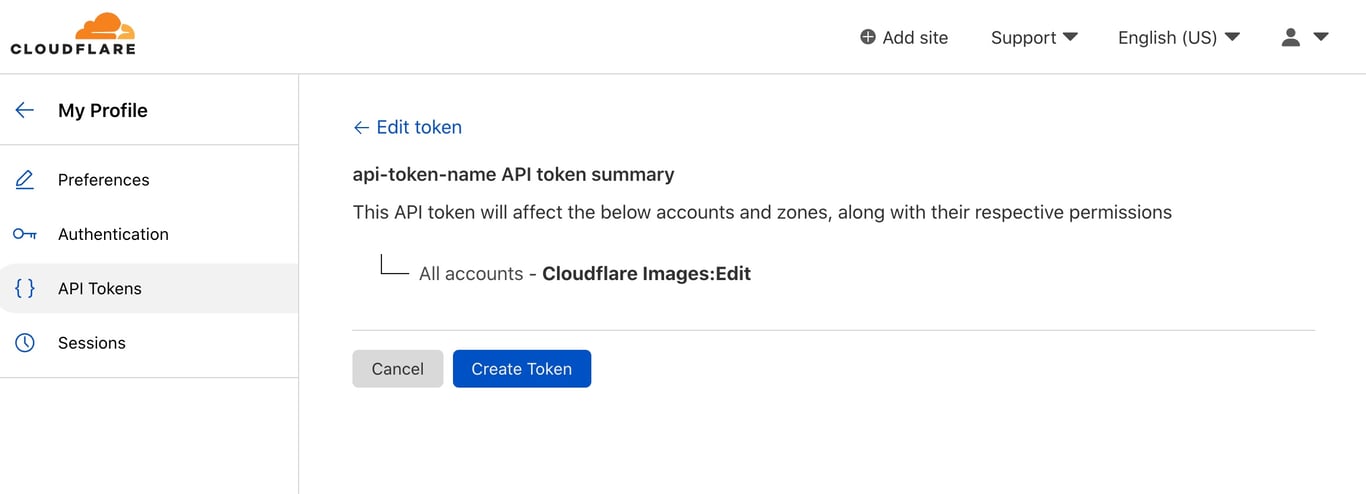The image size is (1366, 494).
Task: Open the Sessions page
Action: (92, 343)
